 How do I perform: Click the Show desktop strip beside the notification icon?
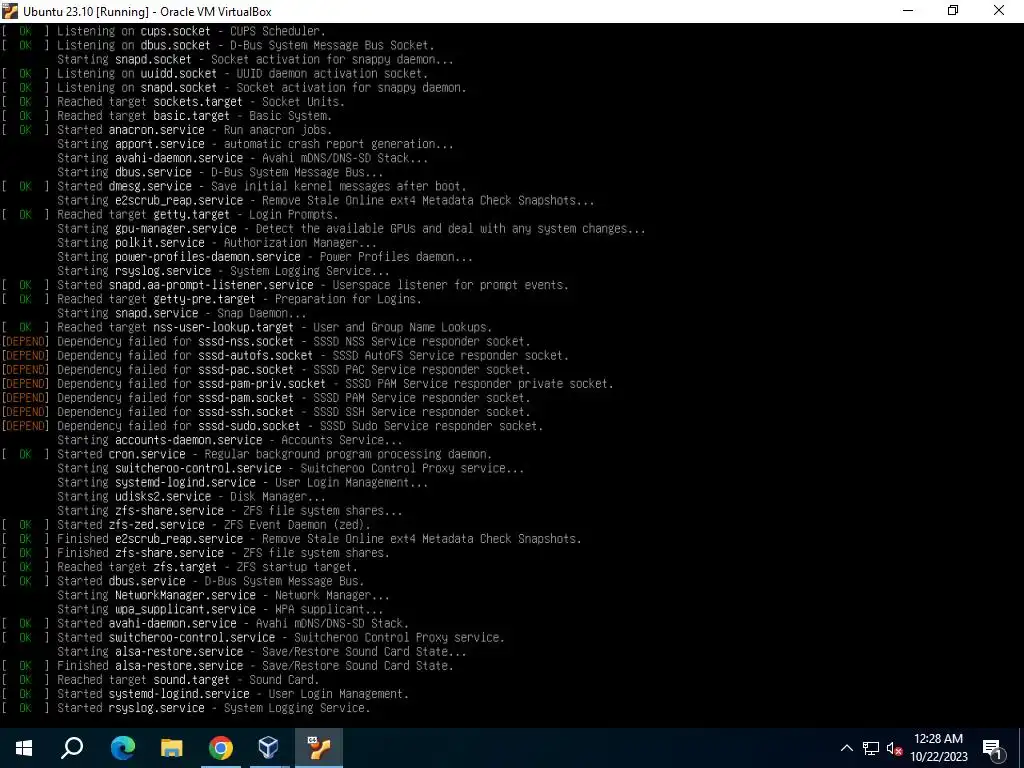[x=1021, y=748]
